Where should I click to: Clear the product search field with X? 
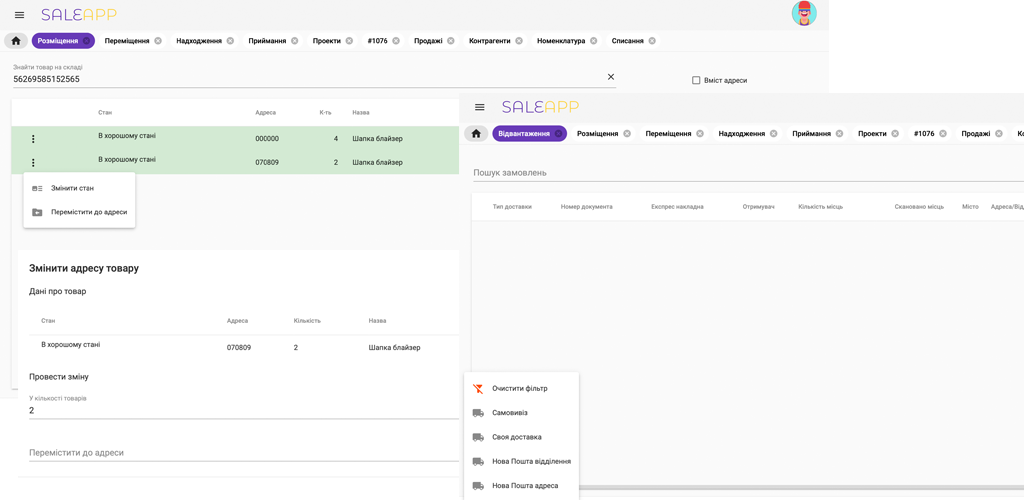(611, 76)
